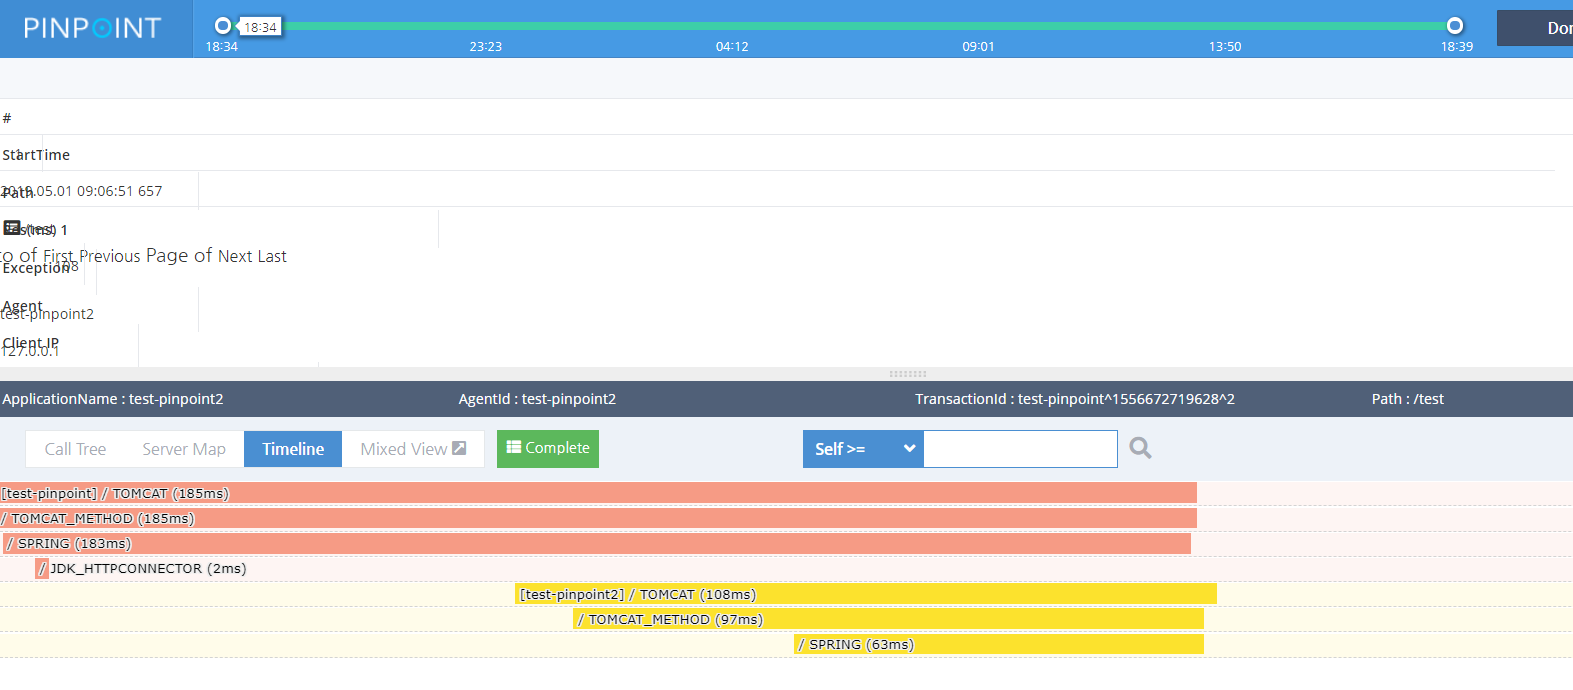Screen dimensions: 1573x690
Task: Click the search magnifier icon
Action: 1140,448
